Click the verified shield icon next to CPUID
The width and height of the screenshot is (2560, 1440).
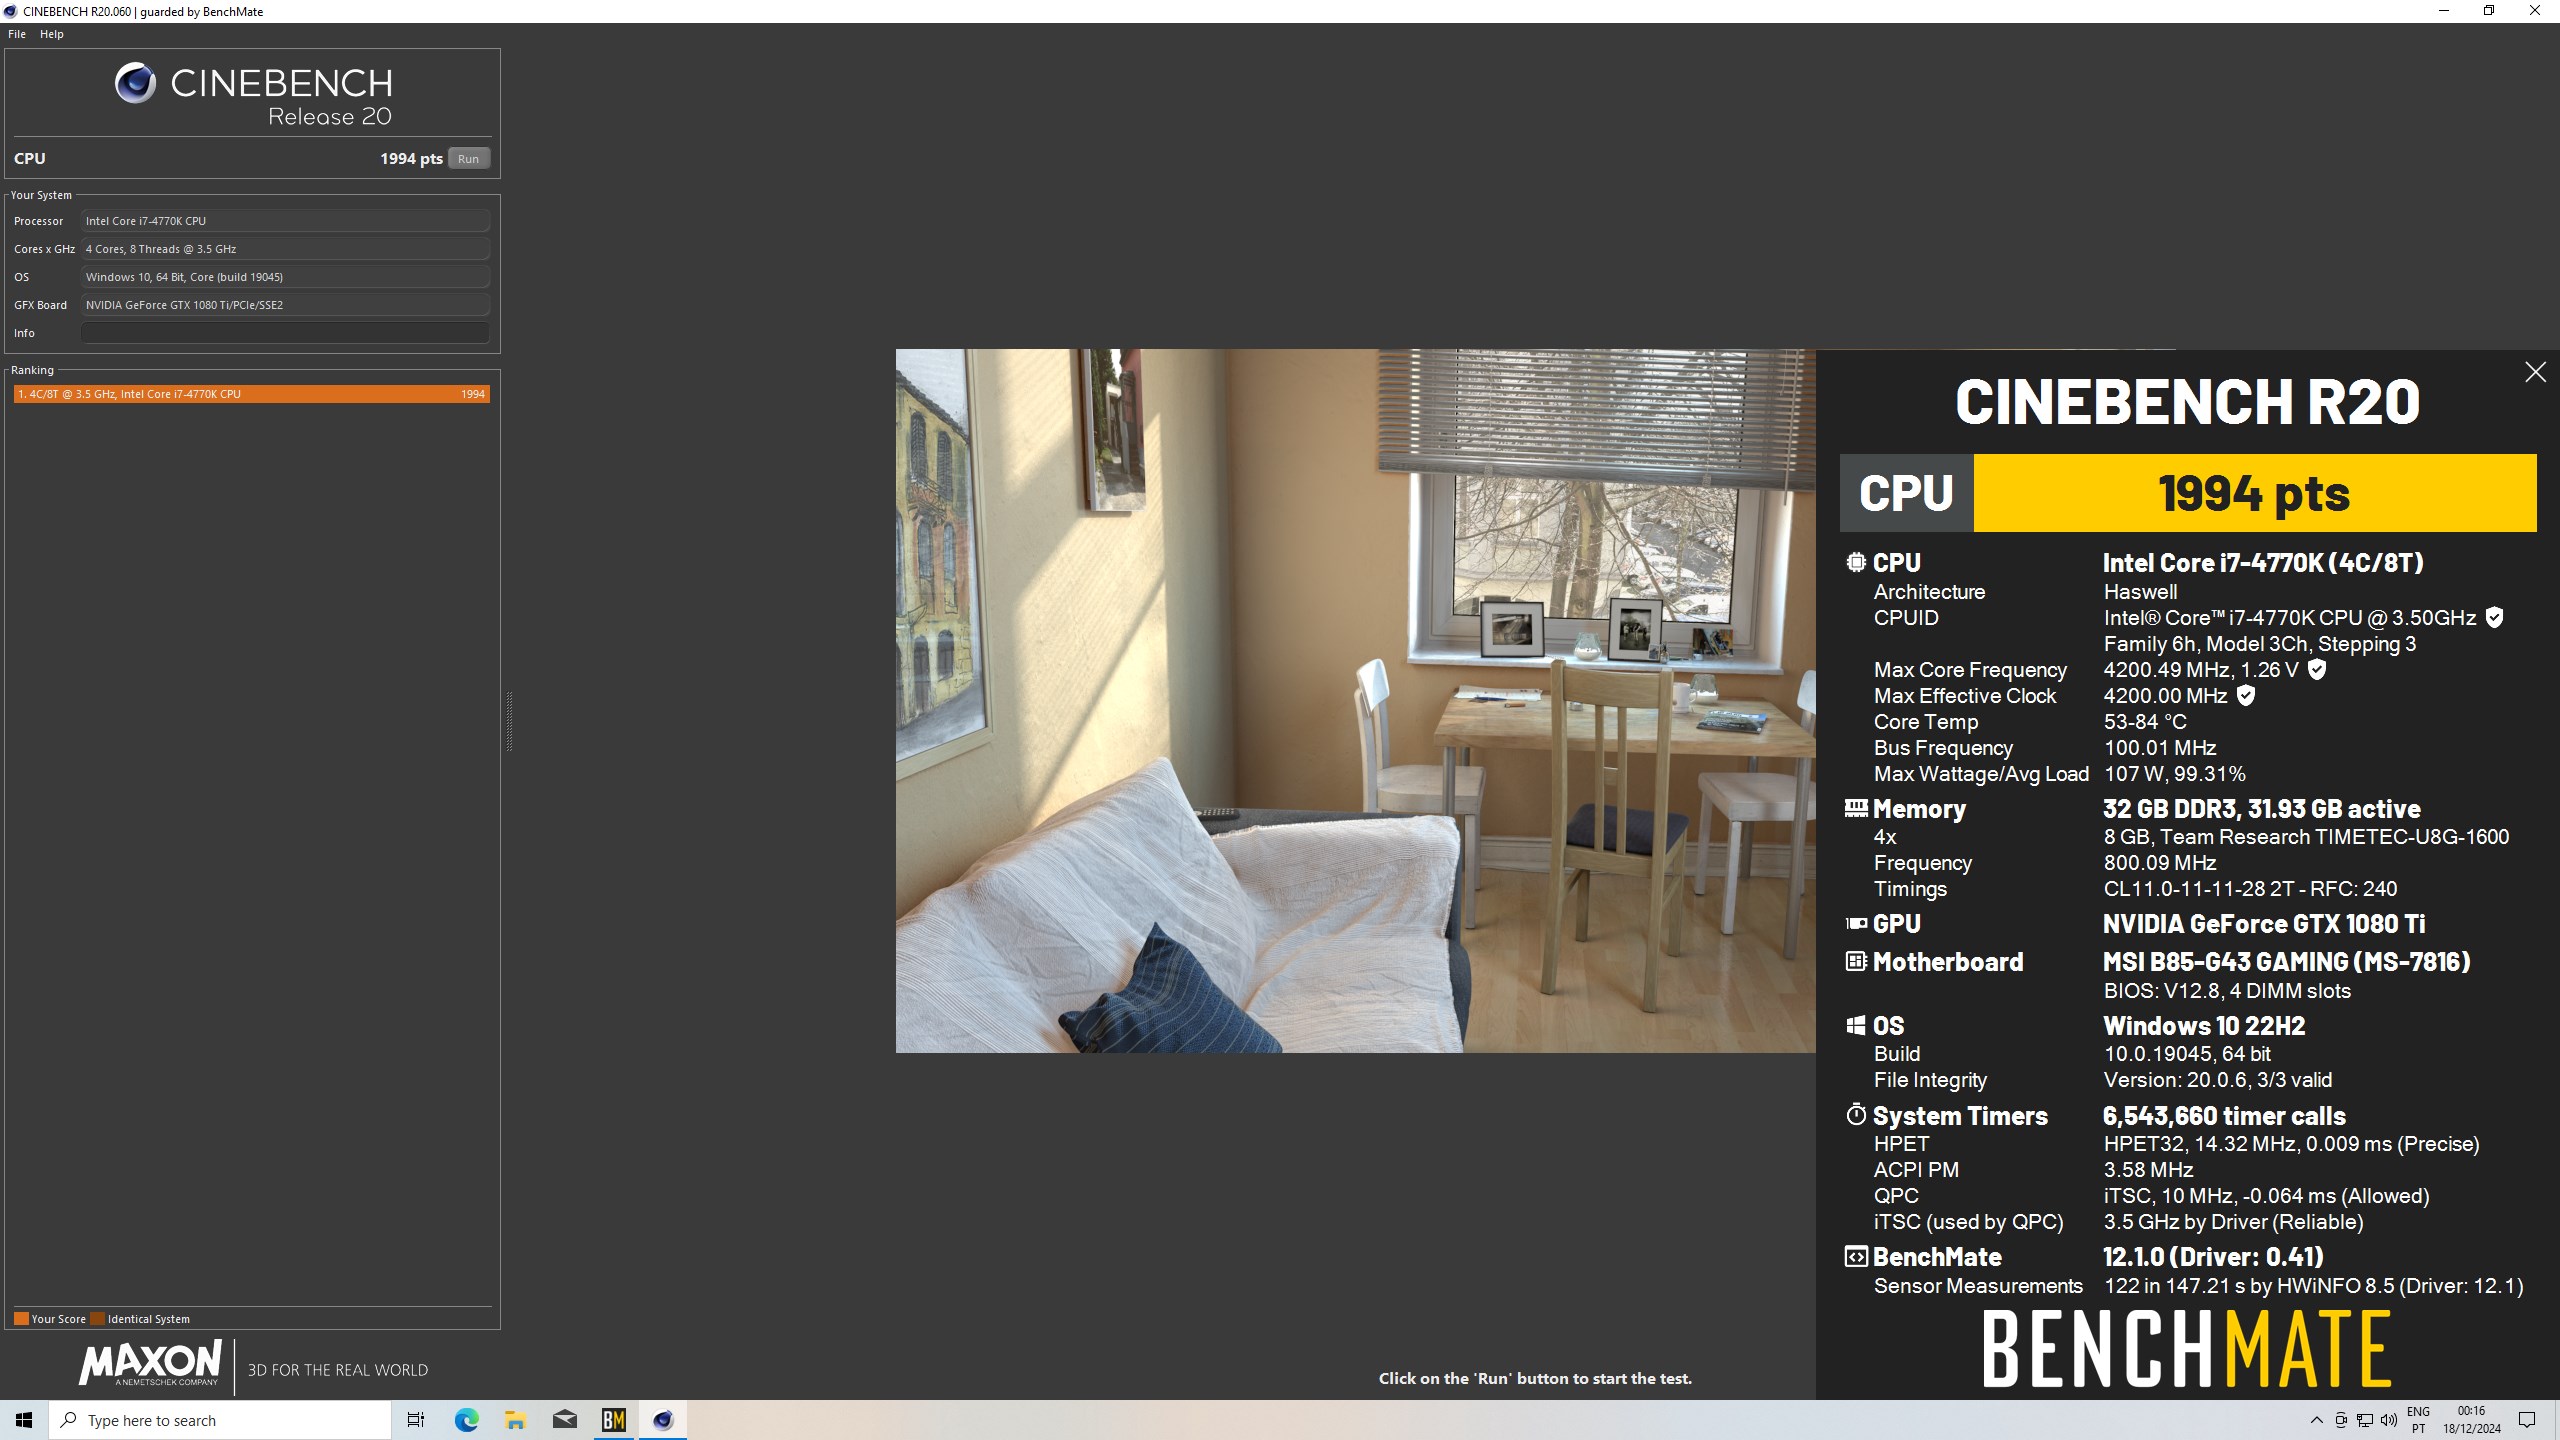(x=2495, y=618)
